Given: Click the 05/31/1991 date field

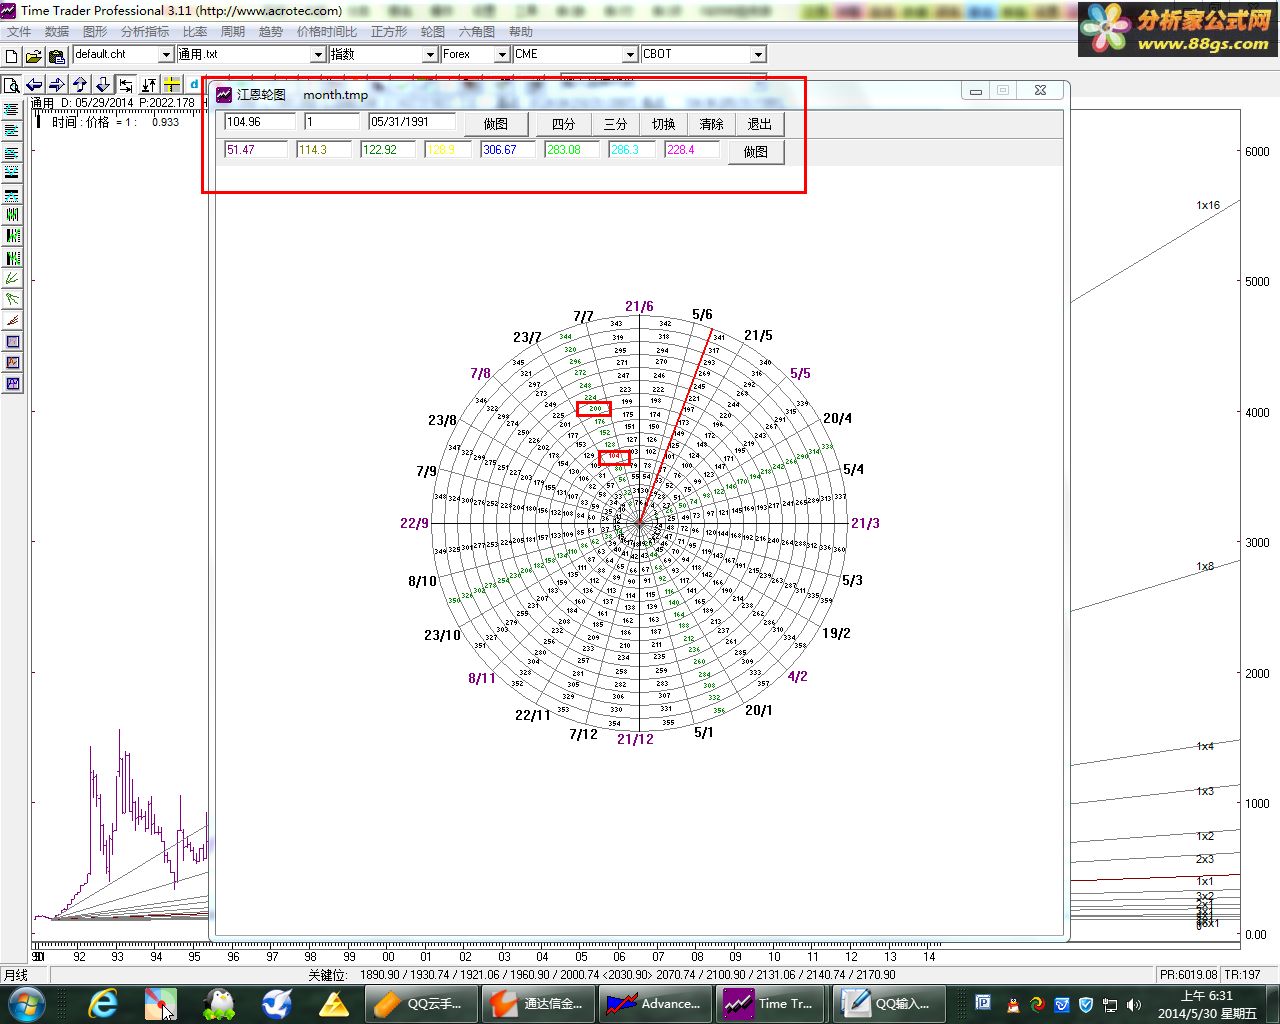Looking at the screenshot, I should pyautogui.click(x=412, y=122).
